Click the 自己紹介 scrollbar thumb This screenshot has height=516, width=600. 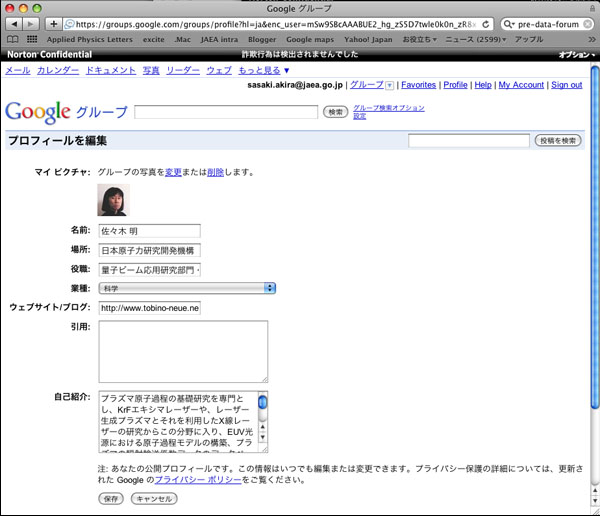click(263, 402)
